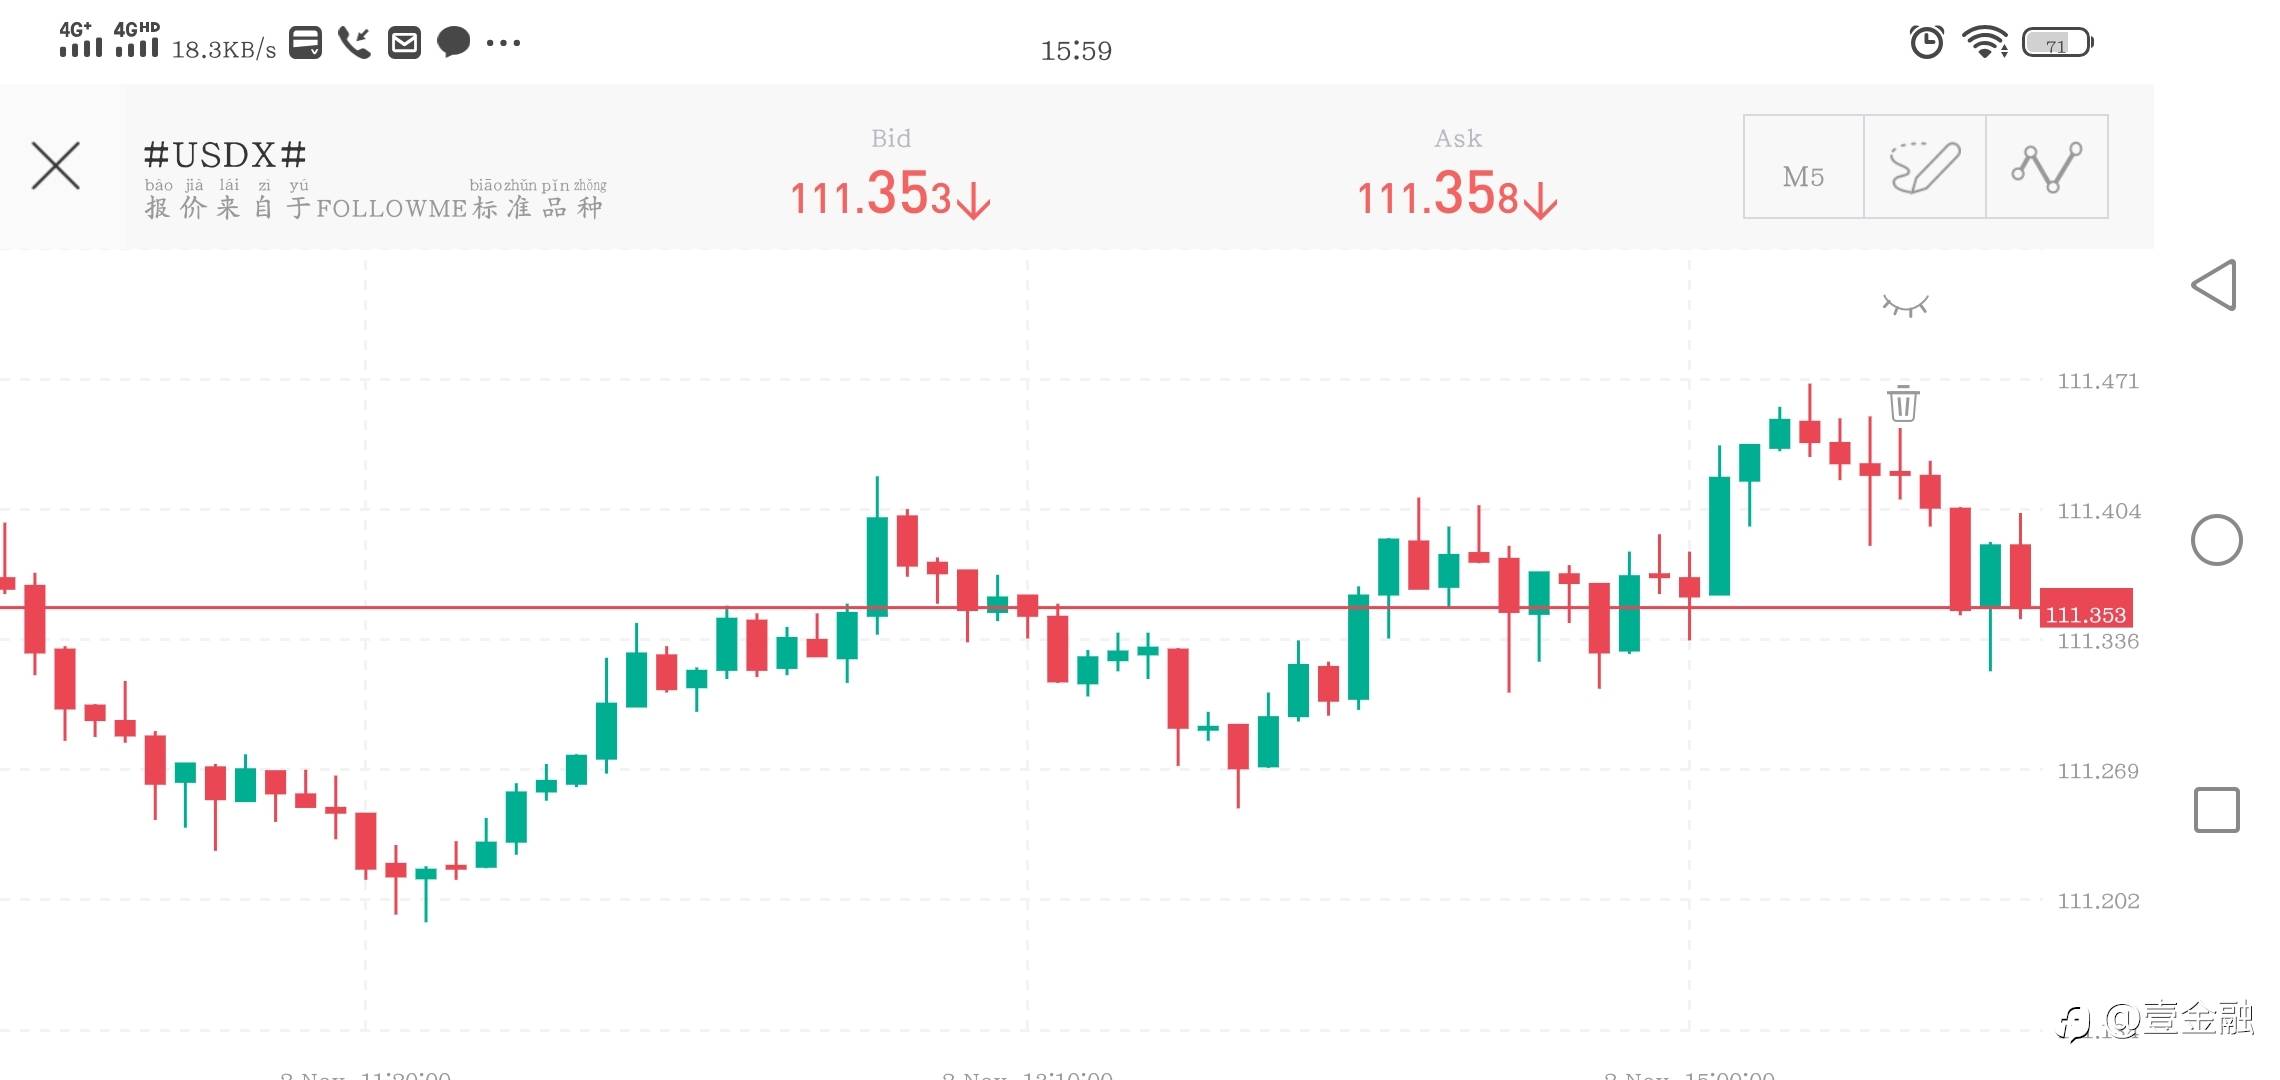Toggle the closed-eye visibility icon

(1905, 305)
